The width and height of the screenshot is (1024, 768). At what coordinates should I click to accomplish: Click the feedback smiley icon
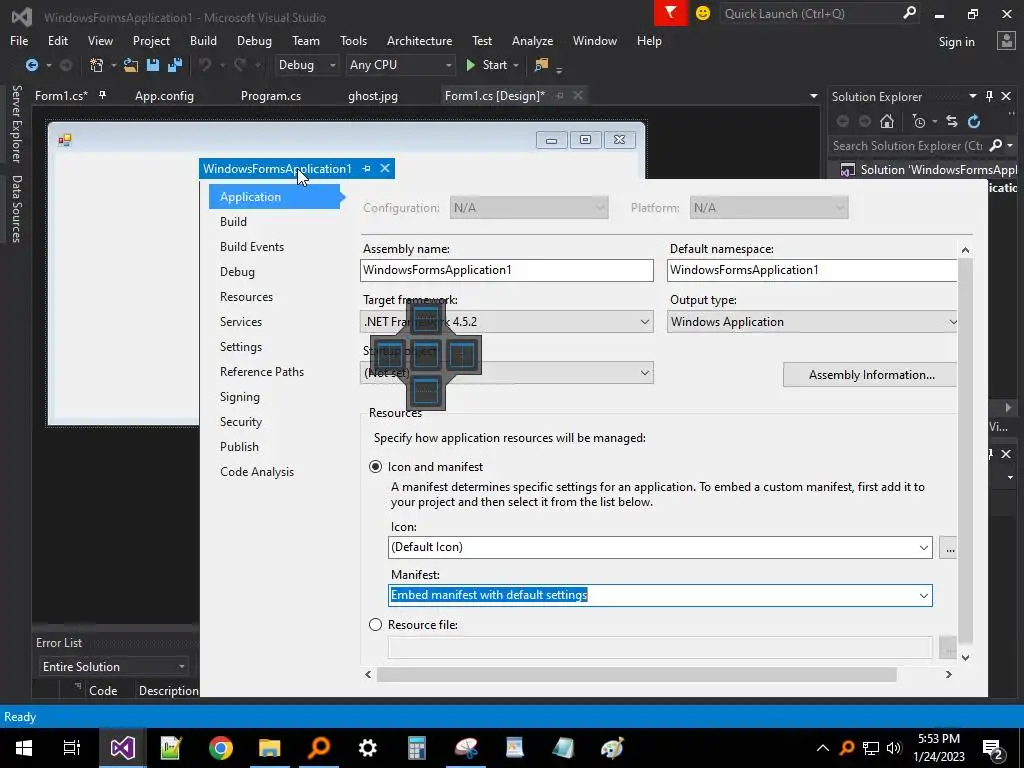[x=703, y=13]
